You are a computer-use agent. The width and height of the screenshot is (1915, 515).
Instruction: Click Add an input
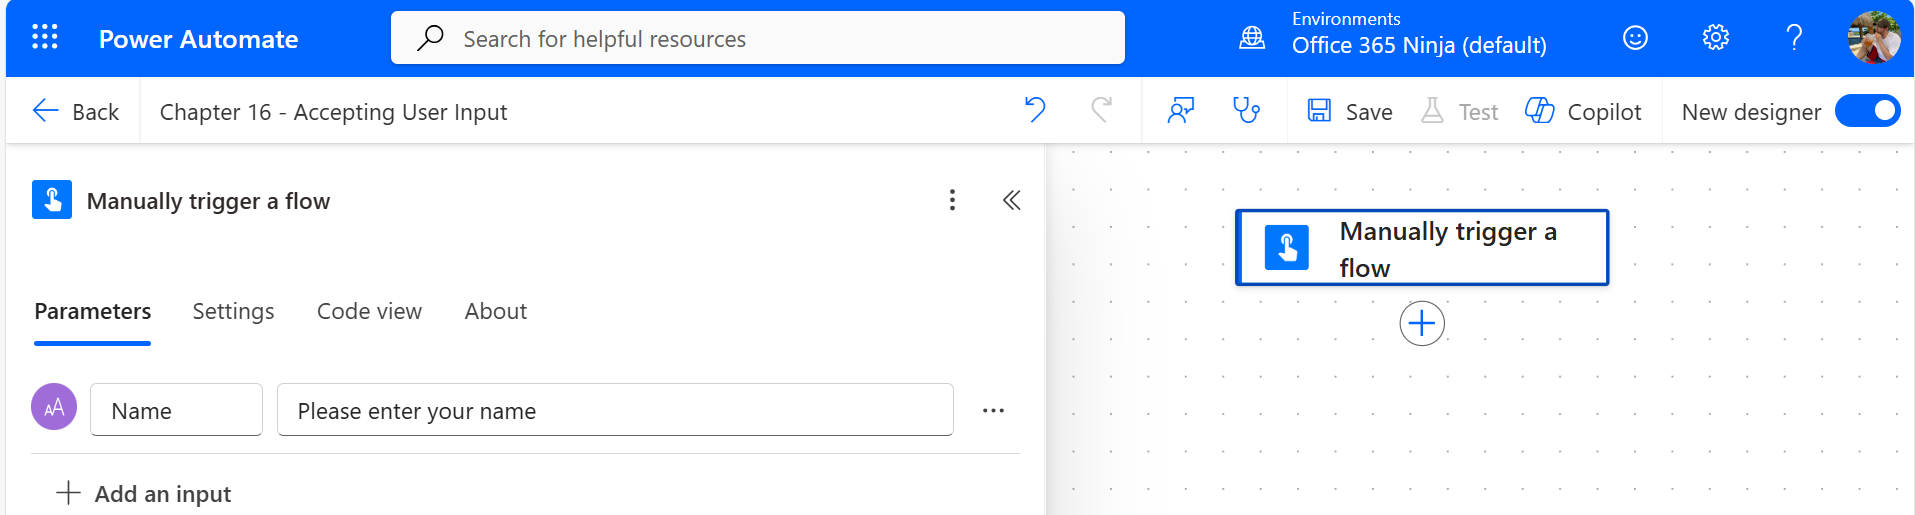[144, 493]
